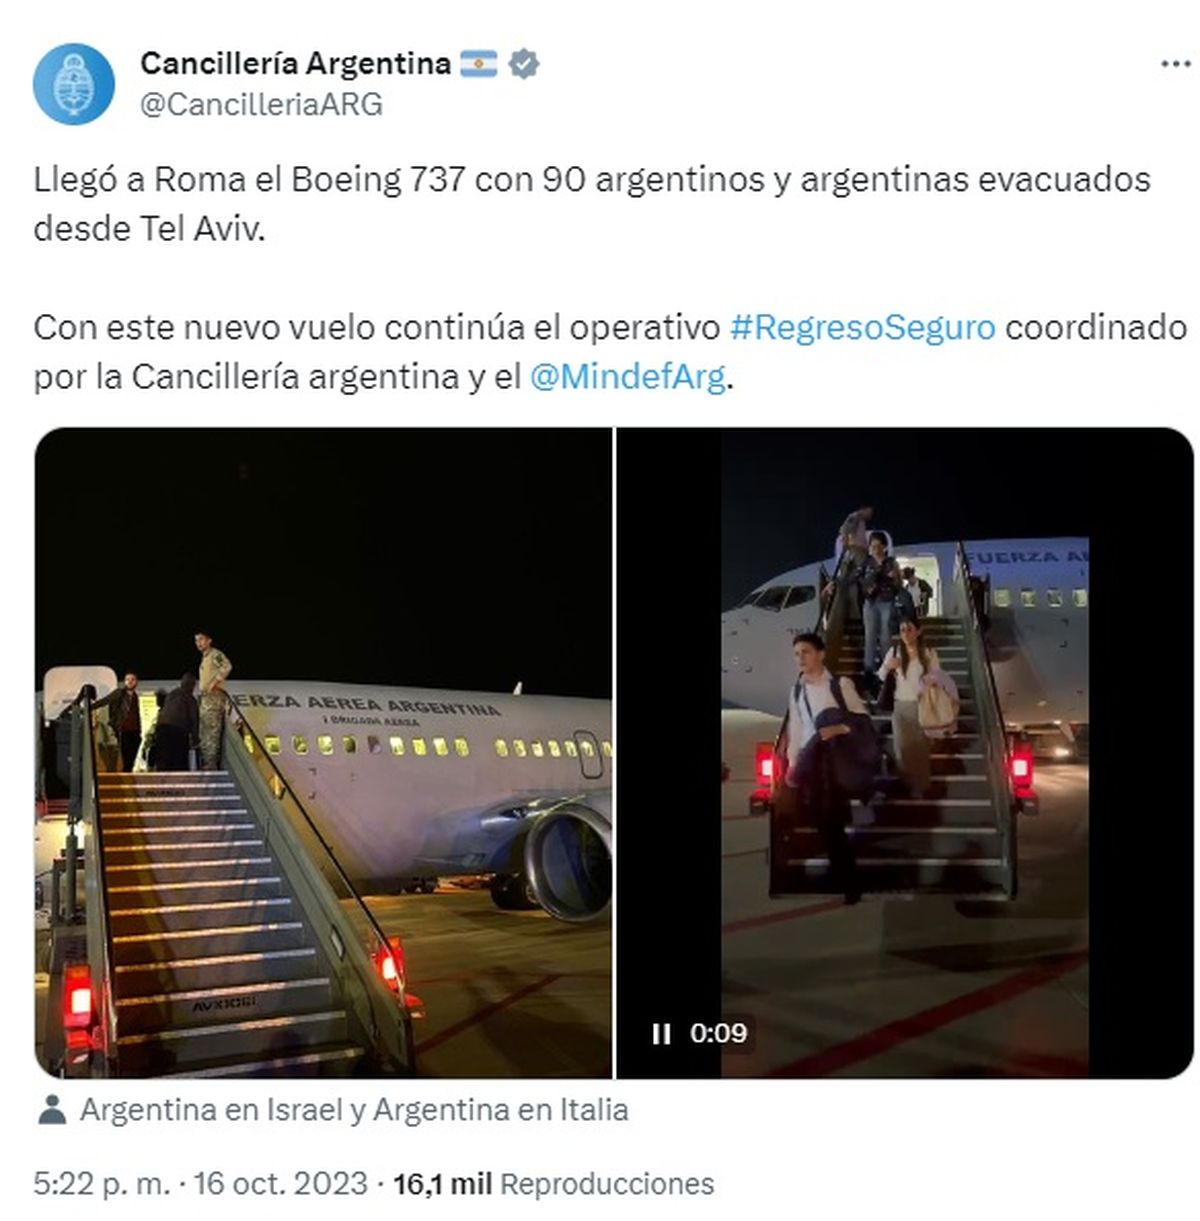The image size is (1200, 1221).
Task: Open the three-dot more options menu
Action: pos(1175,64)
